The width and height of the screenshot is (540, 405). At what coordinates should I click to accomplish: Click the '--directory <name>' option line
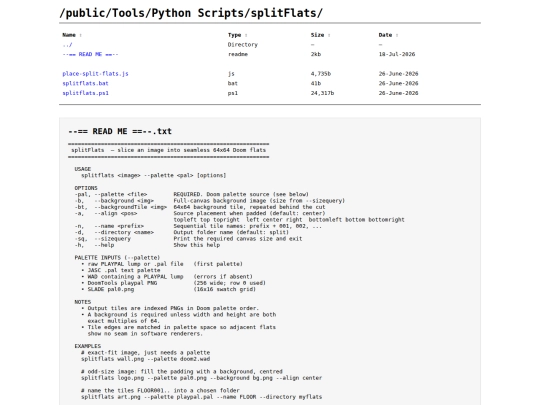point(181,232)
